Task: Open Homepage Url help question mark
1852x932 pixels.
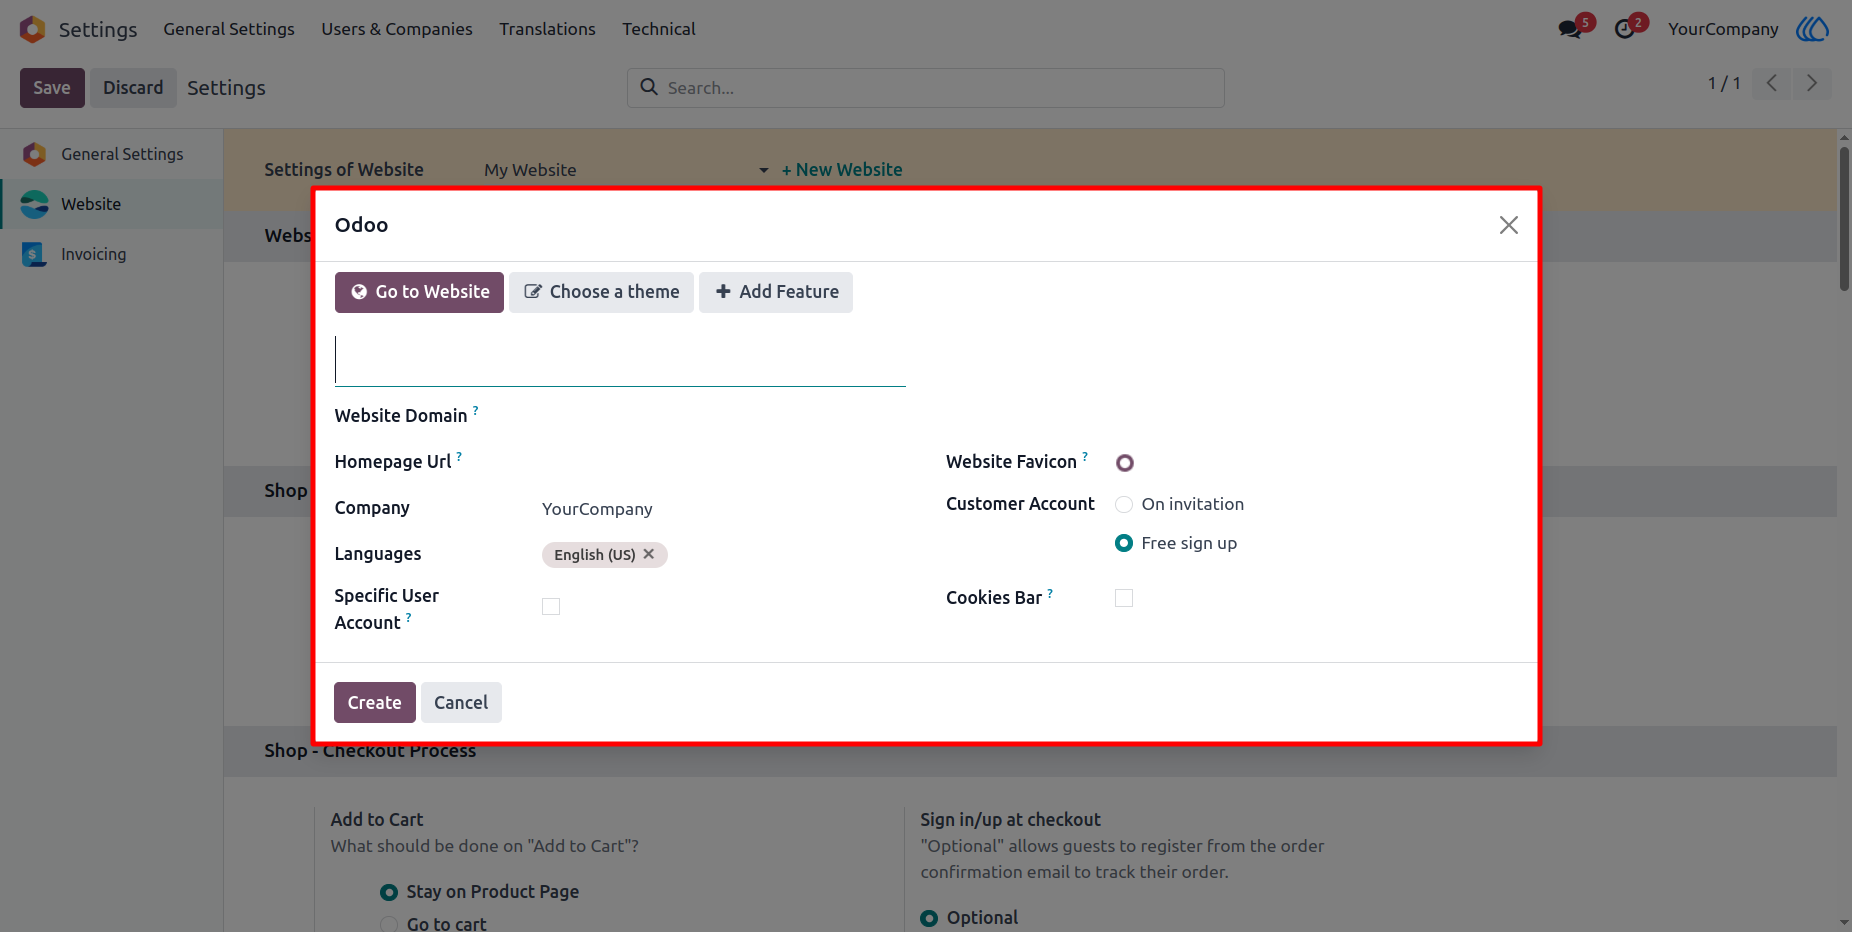Action: point(459,456)
